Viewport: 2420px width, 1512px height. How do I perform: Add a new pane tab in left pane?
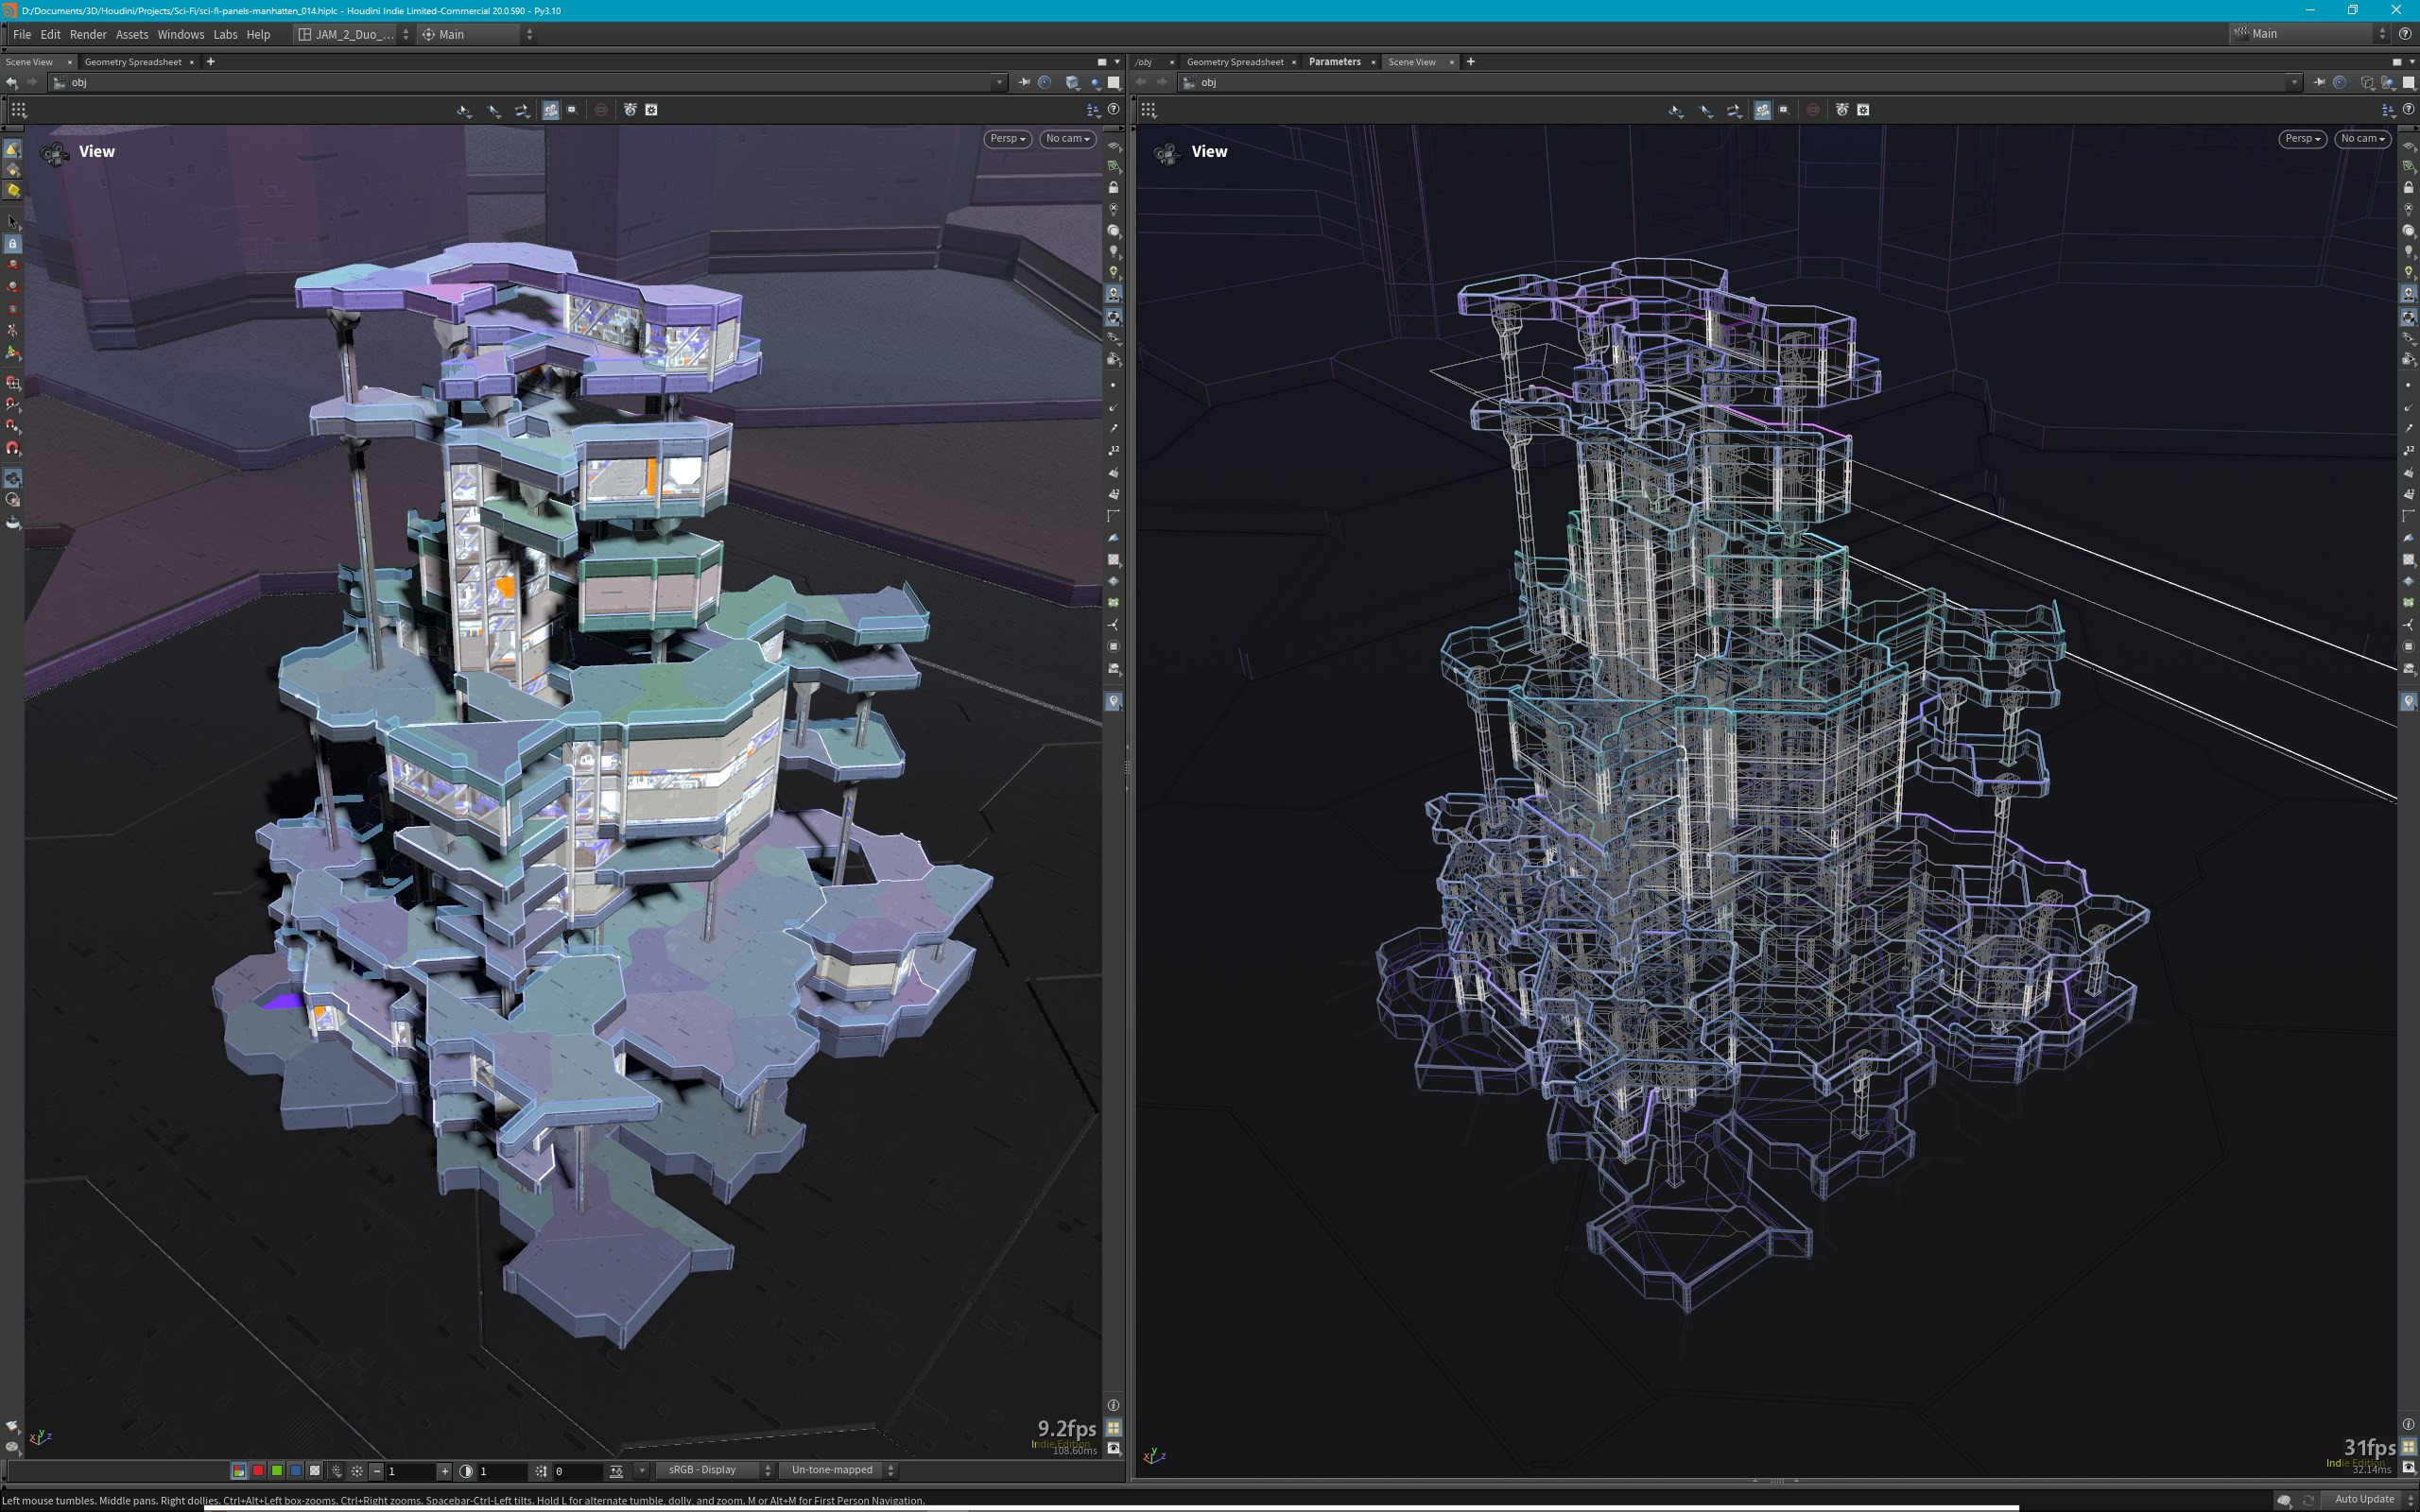[210, 62]
